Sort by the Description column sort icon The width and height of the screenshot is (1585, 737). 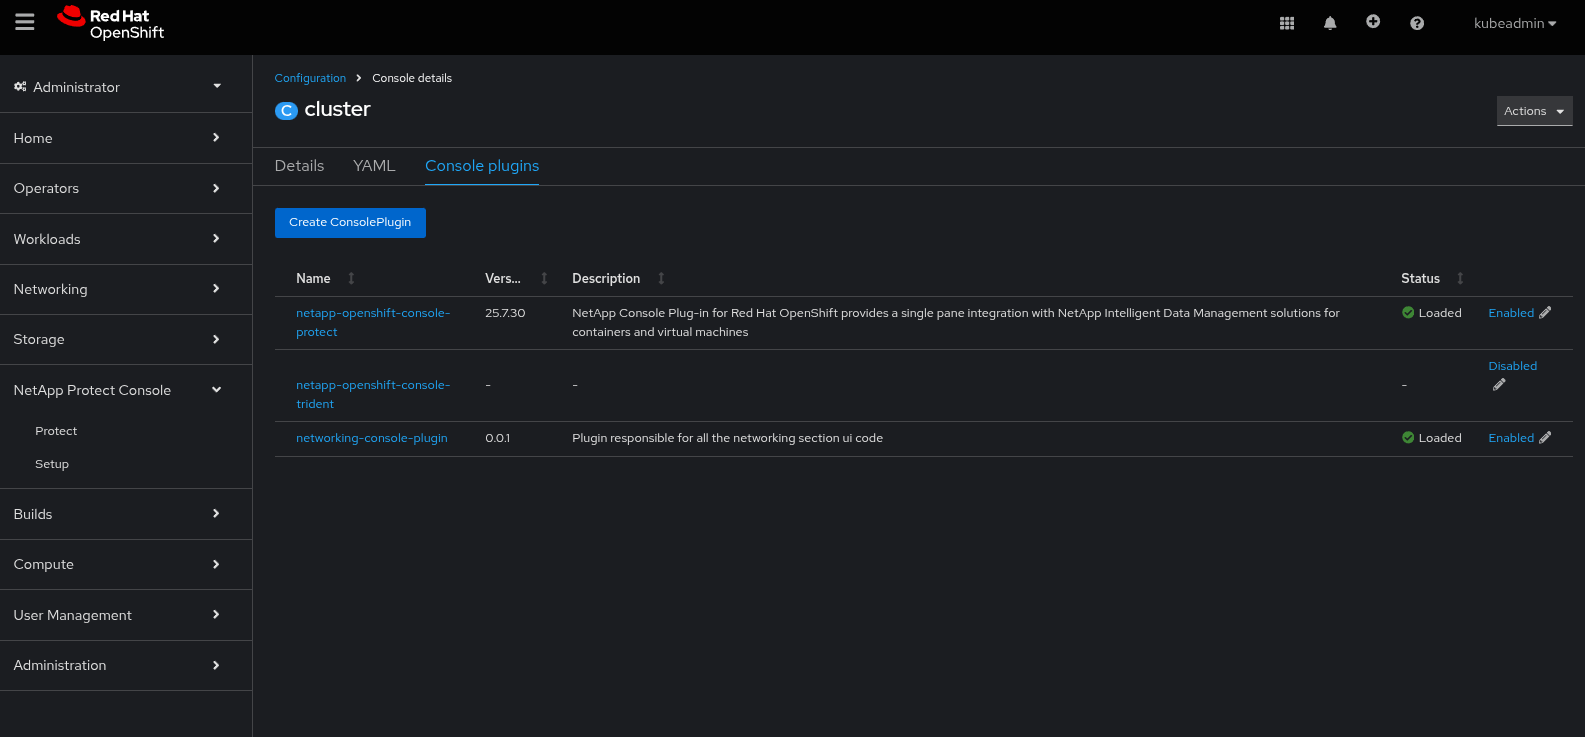(661, 279)
